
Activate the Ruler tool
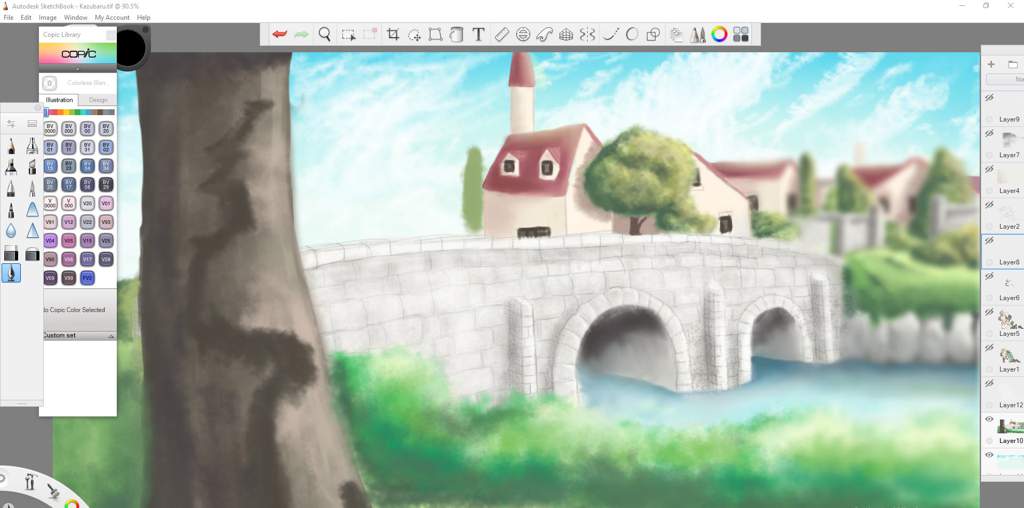(501, 34)
